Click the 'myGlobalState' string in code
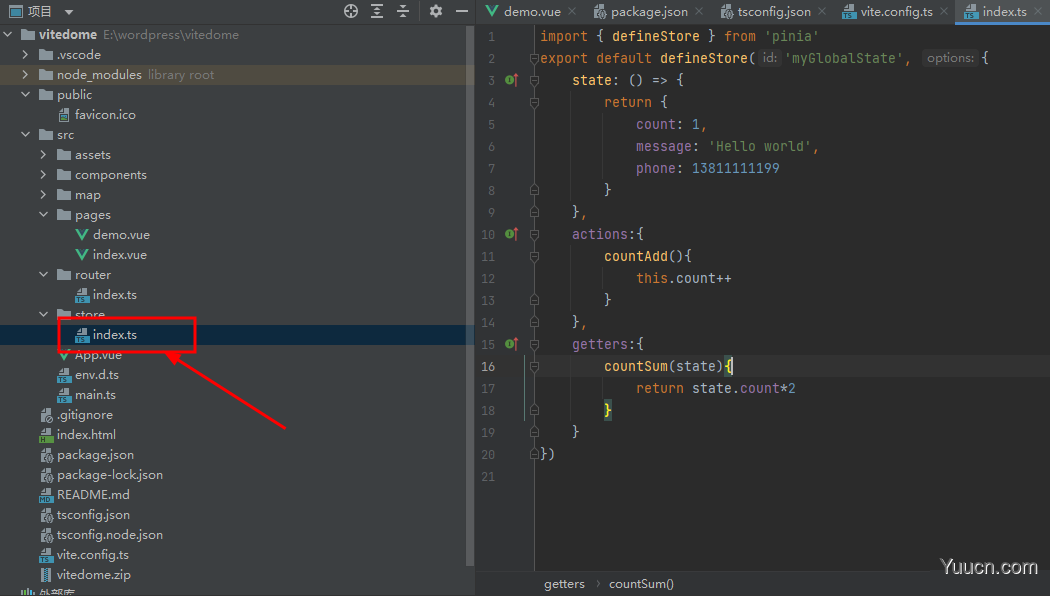1050x596 pixels. coord(842,58)
